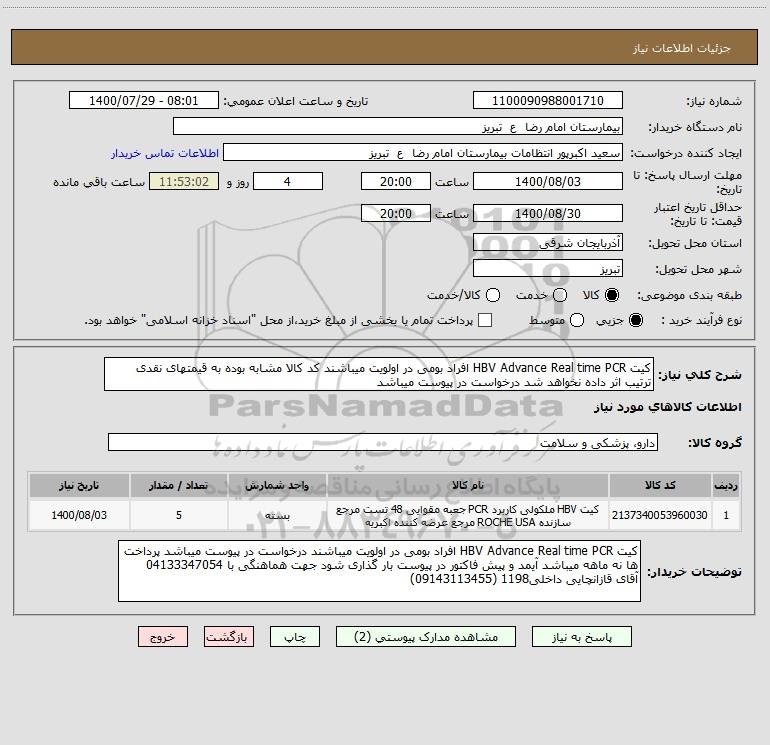Select the متوسط purchase type radio
770x745 pixels.
coord(577,320)
